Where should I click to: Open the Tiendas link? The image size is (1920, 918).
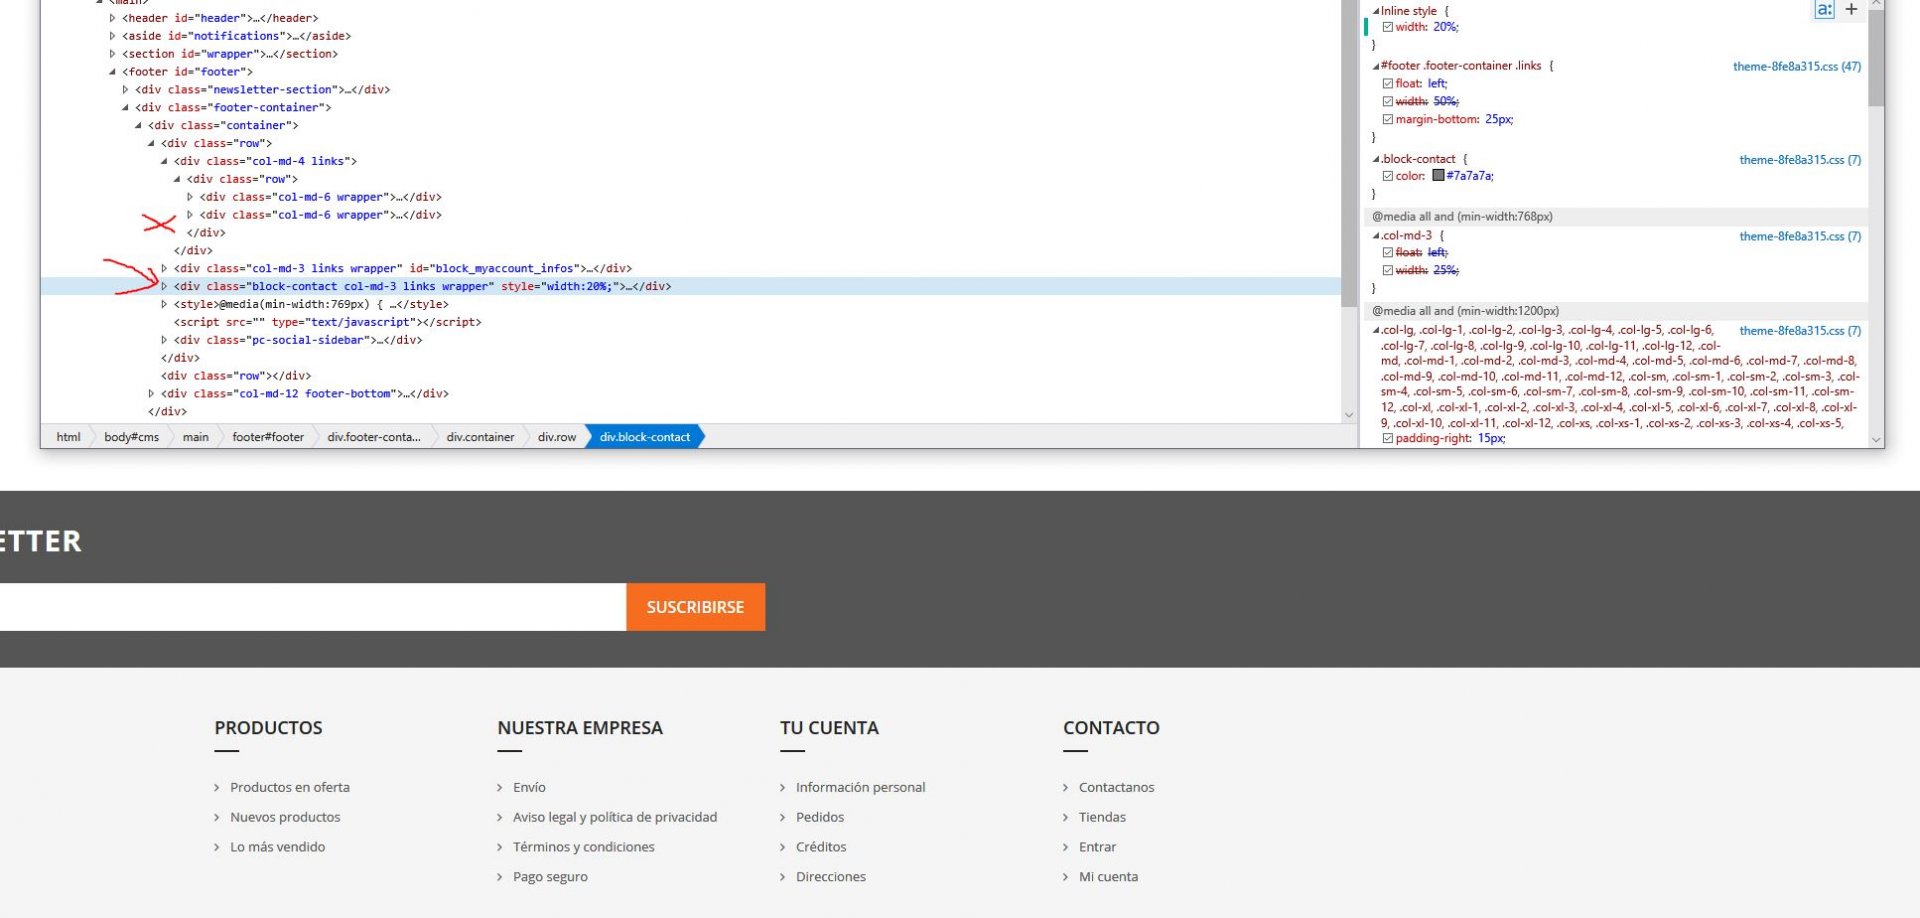(x=1102, y=818)
